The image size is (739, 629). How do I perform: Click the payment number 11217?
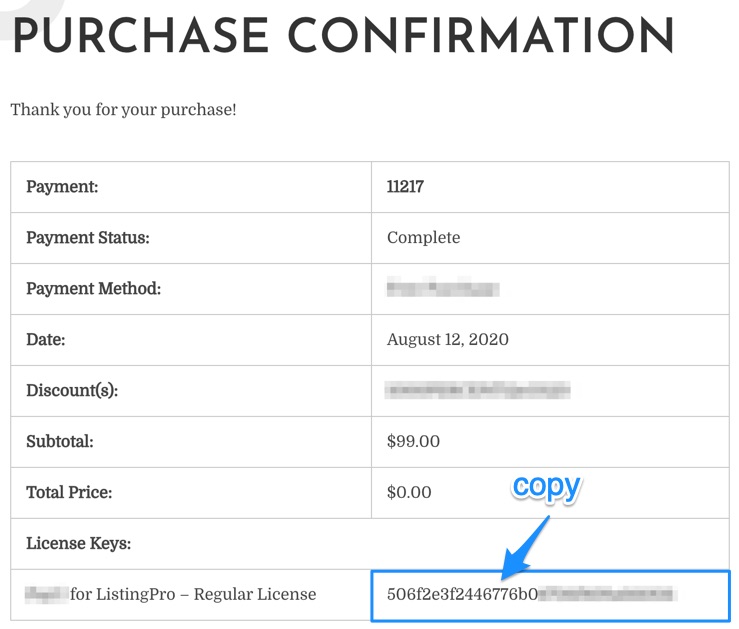point(405,187)
